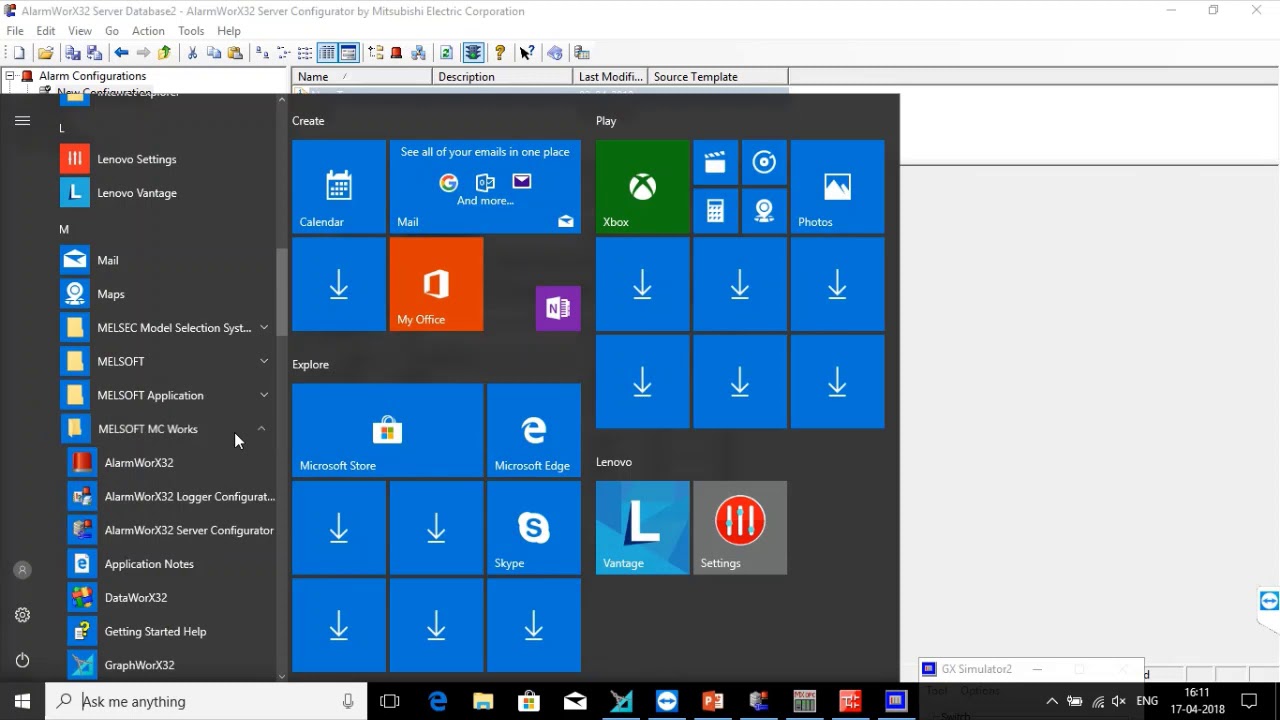Click the Start menu Power button
Viewport: 1280px width, 720px height.
click(22, 660)
